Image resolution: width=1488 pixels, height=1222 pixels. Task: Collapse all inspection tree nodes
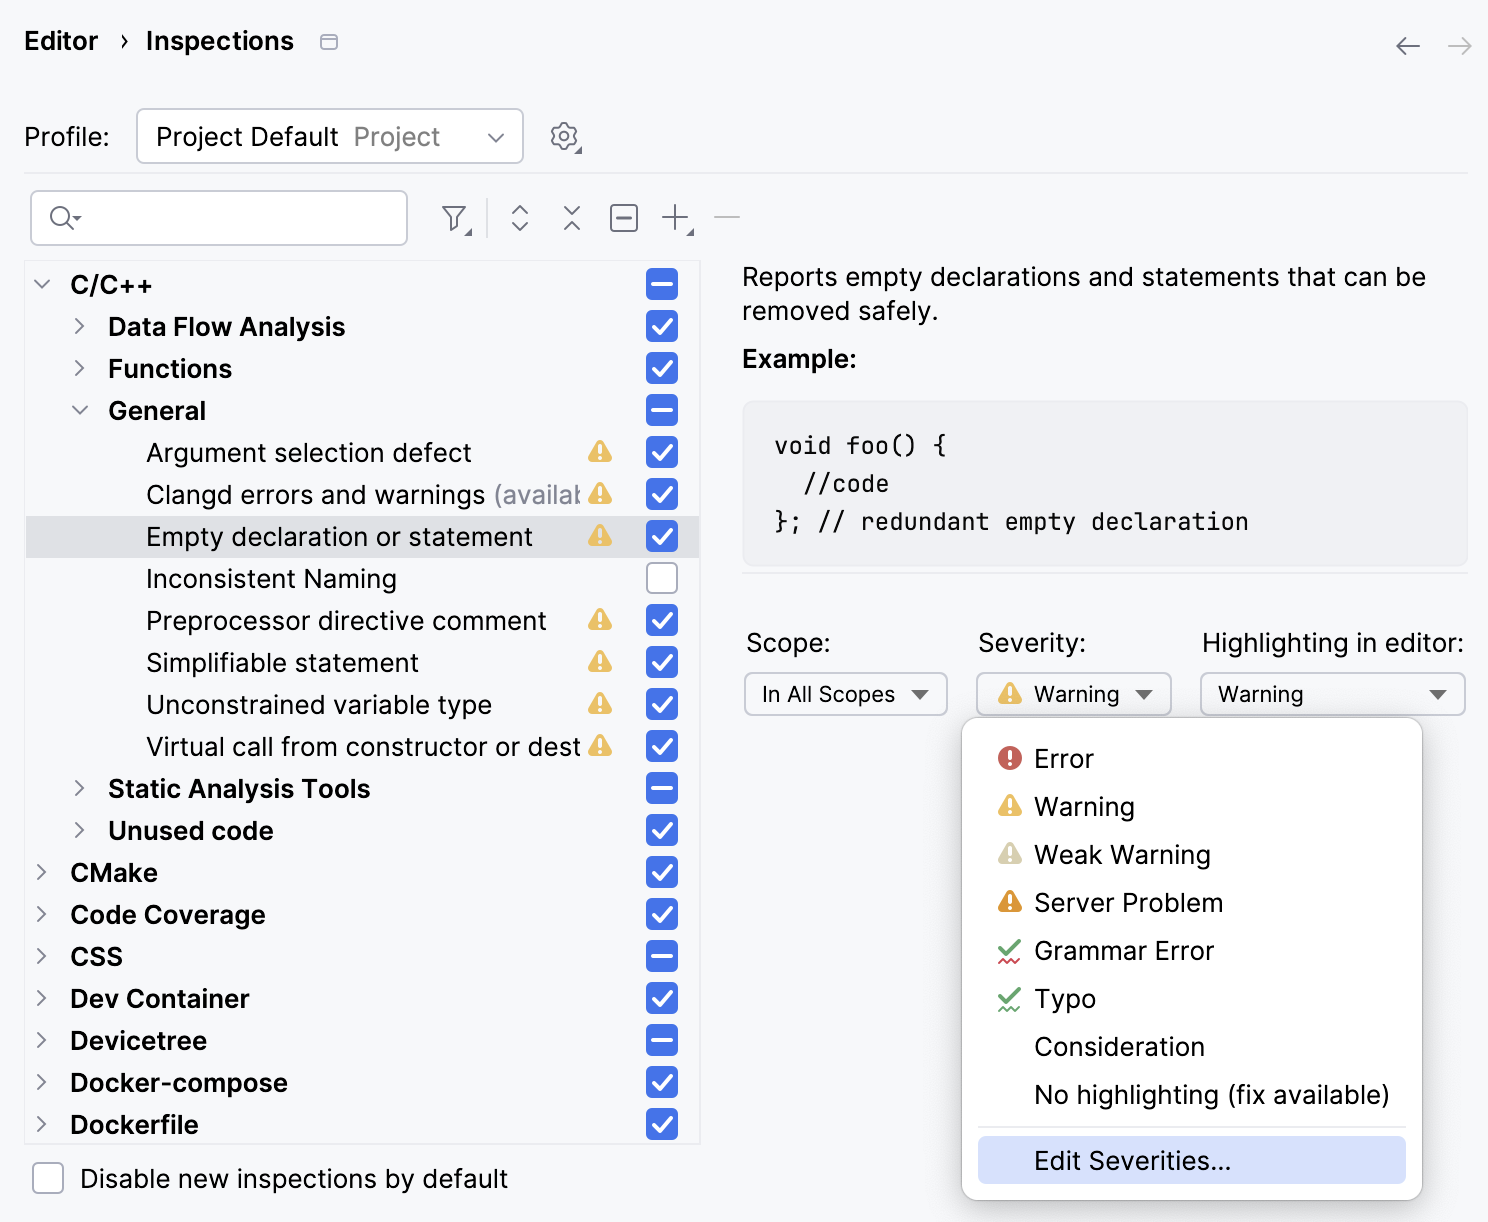[571, 217]
